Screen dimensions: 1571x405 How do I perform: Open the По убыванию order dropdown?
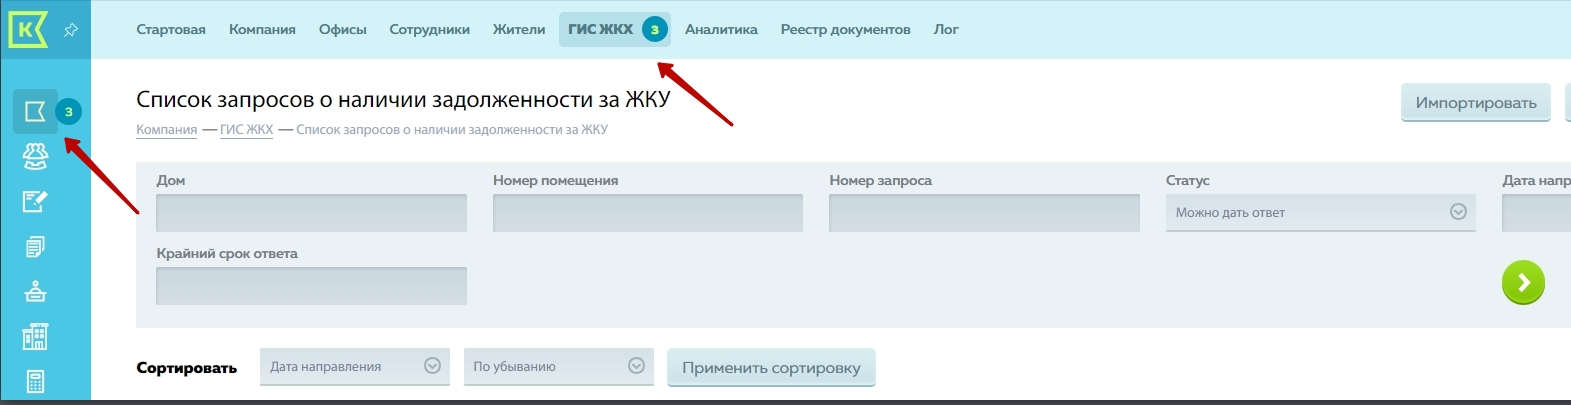(558, 366)
